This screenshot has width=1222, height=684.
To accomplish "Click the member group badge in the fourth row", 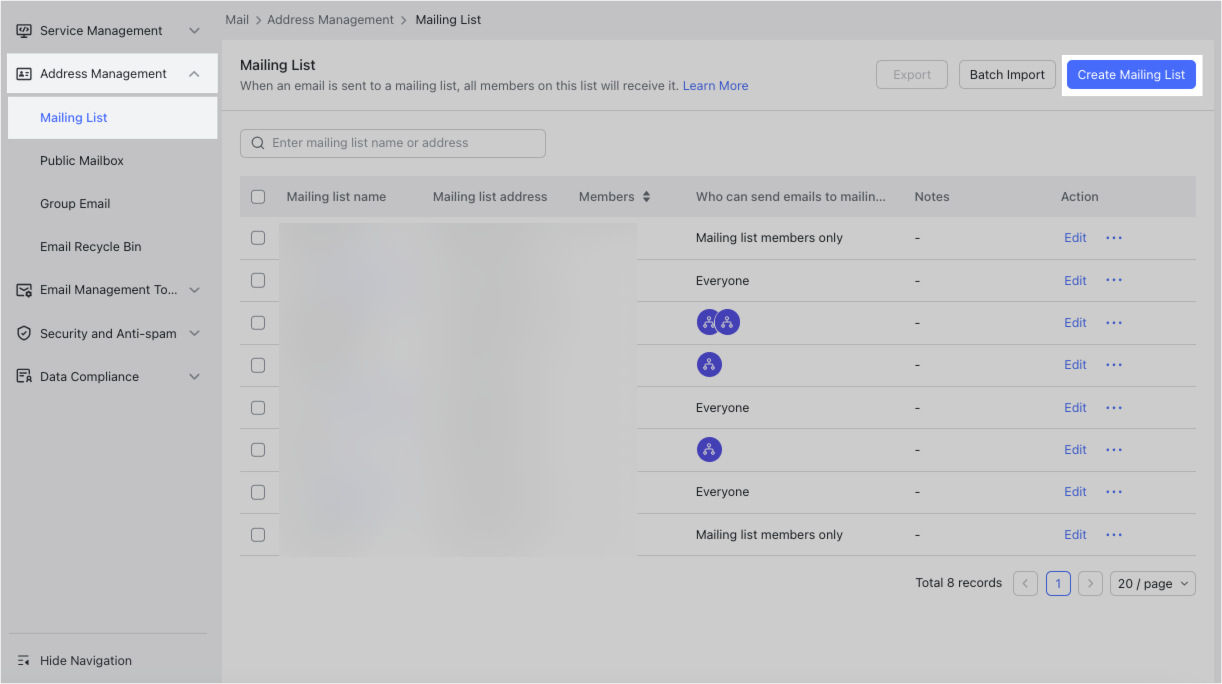I will [x=709, y=364].
